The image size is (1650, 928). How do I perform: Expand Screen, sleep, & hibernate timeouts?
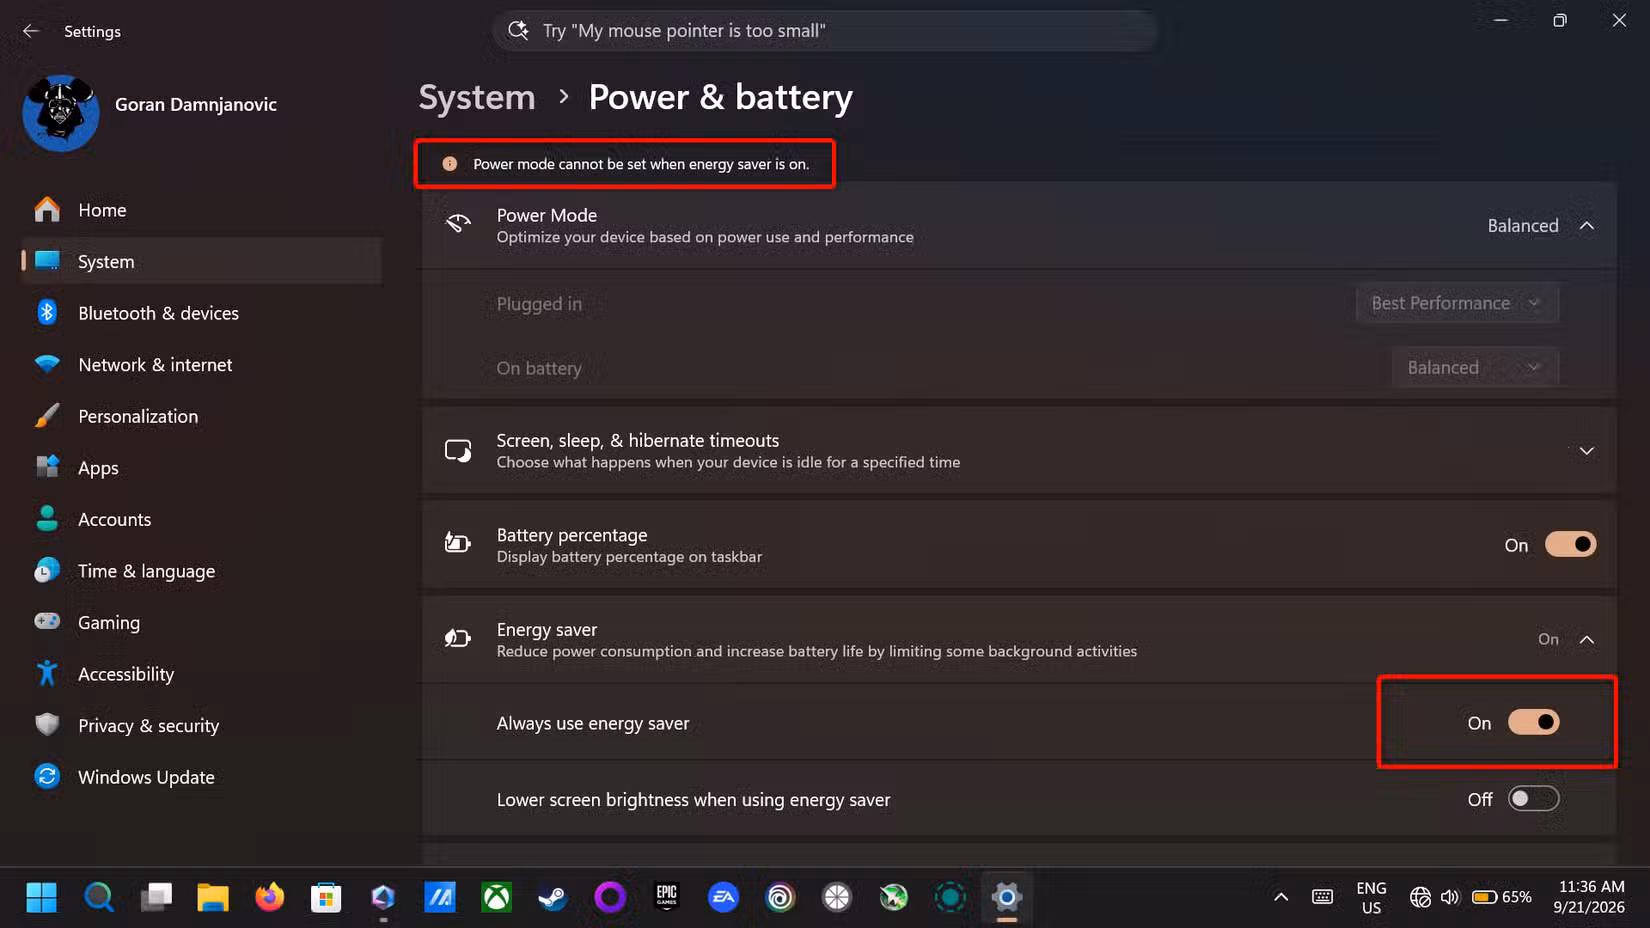pos(1586,451)
